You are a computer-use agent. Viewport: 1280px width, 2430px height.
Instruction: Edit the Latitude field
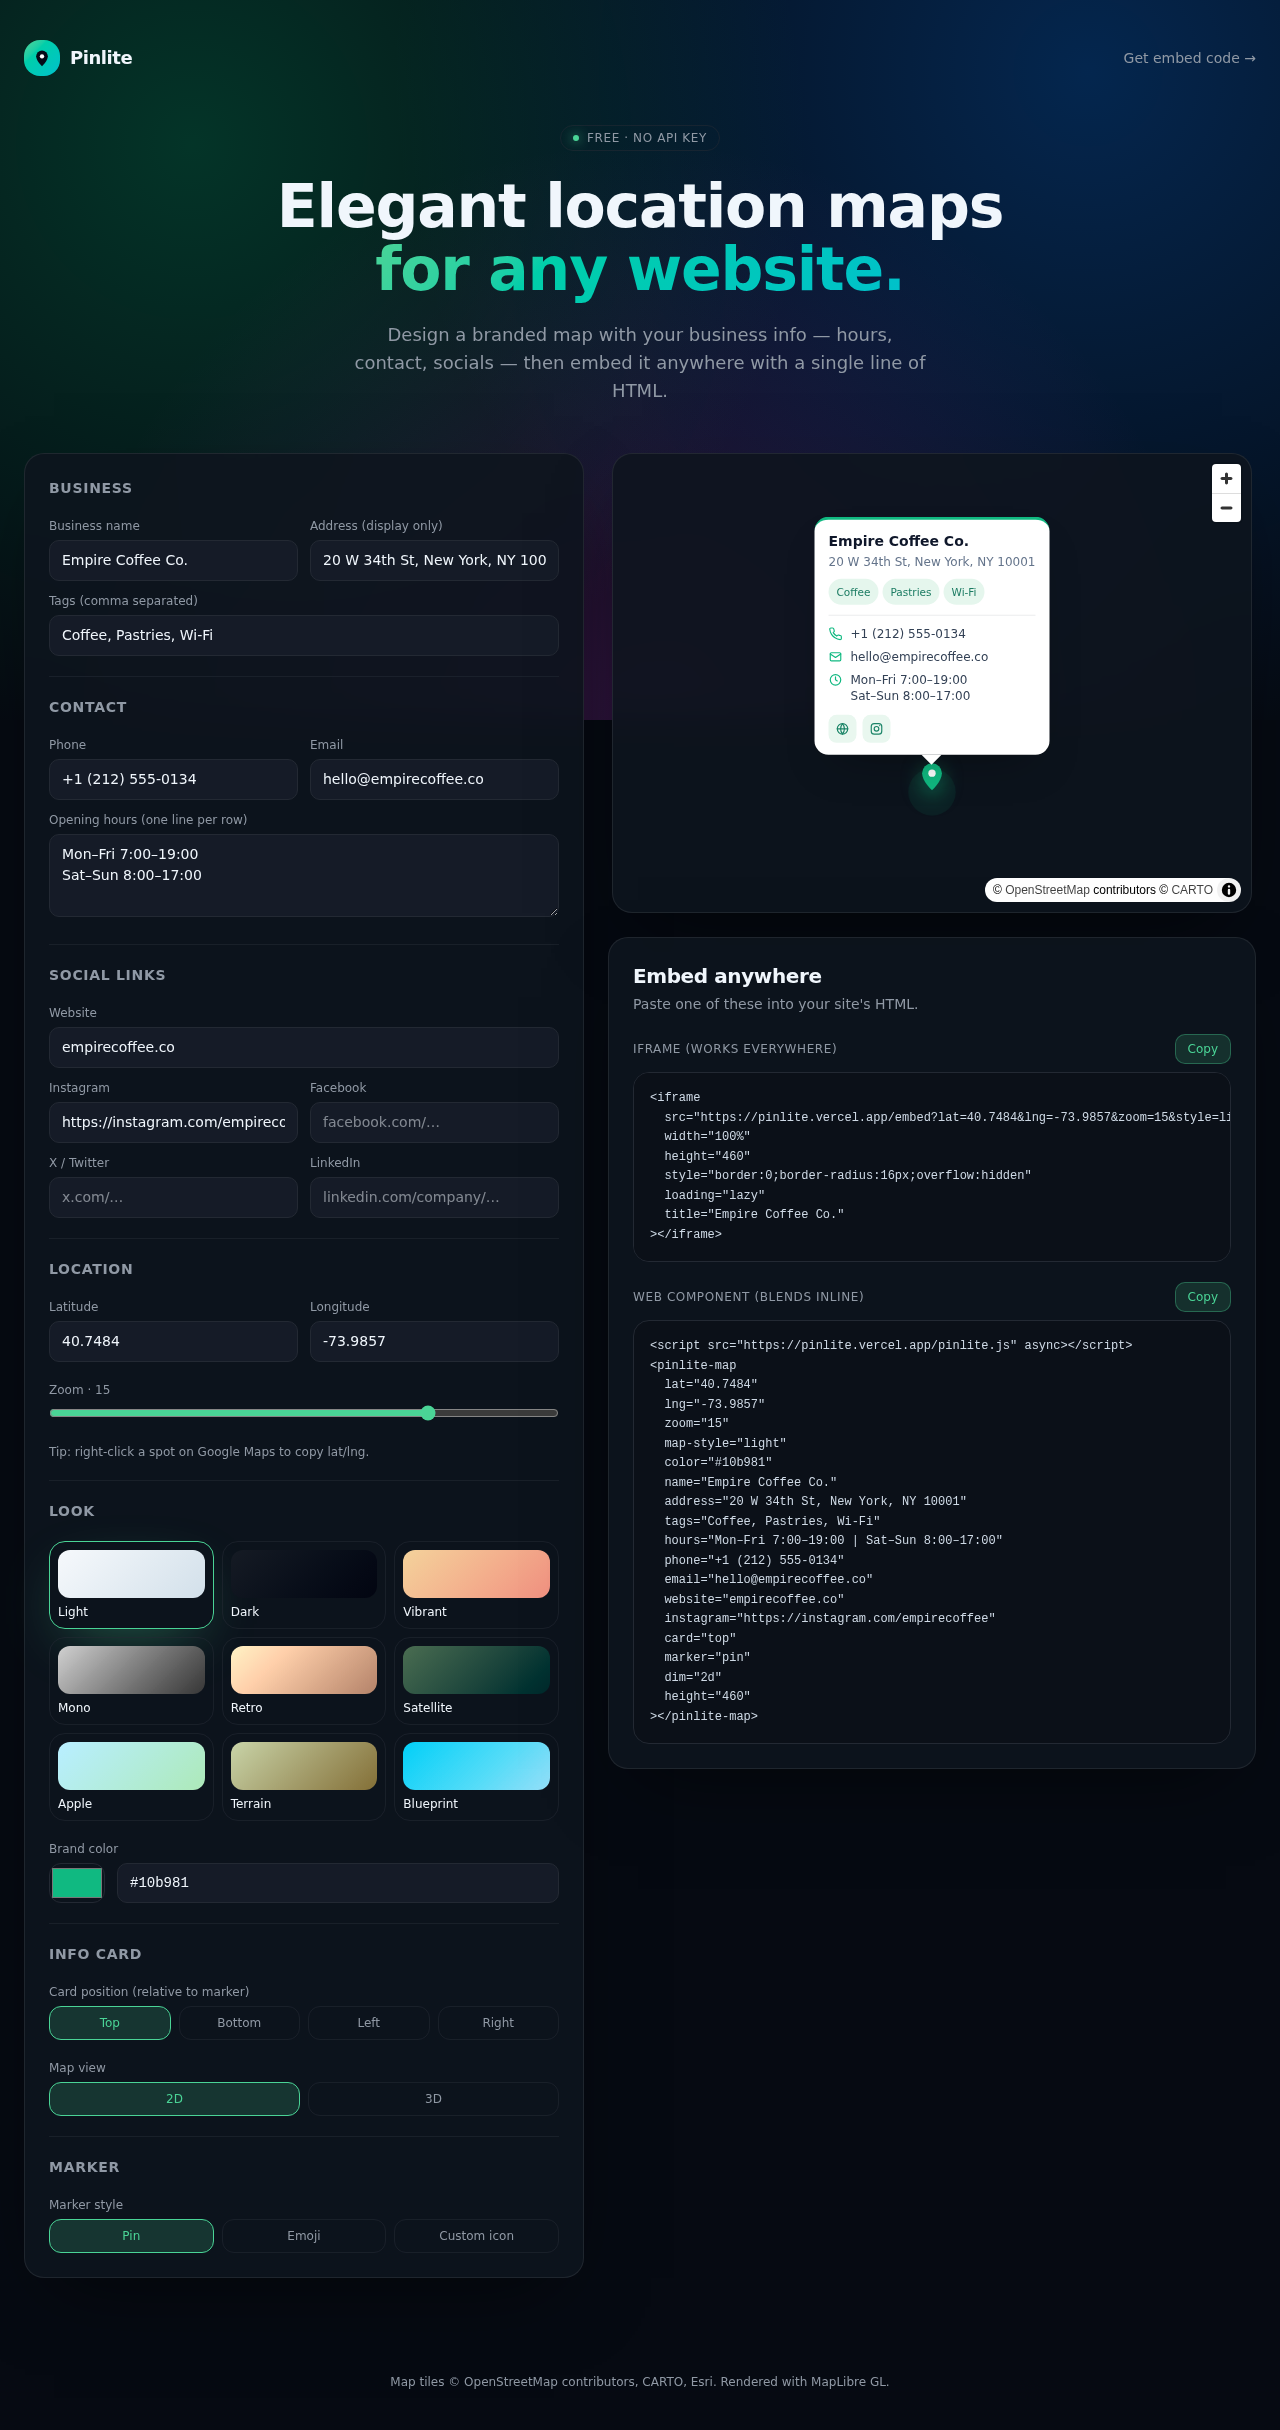tap(173, 1341)
